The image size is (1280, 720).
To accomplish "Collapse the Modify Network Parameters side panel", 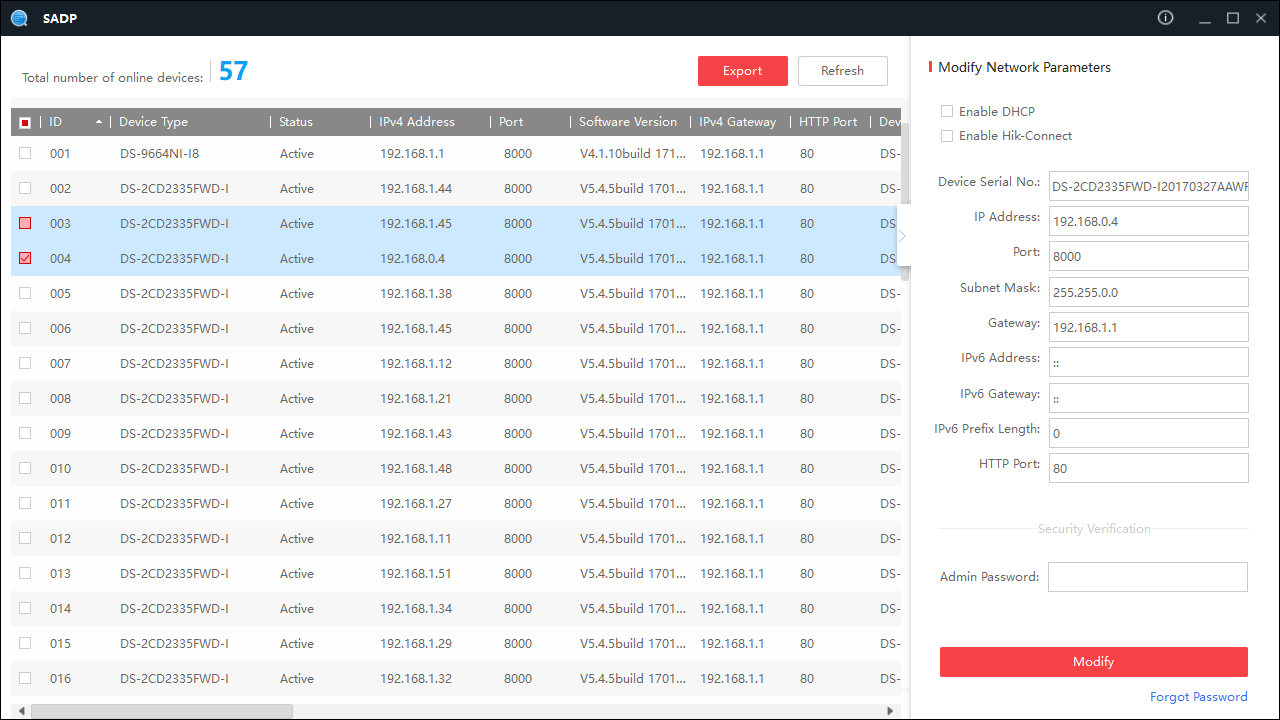I will [902, 236].
